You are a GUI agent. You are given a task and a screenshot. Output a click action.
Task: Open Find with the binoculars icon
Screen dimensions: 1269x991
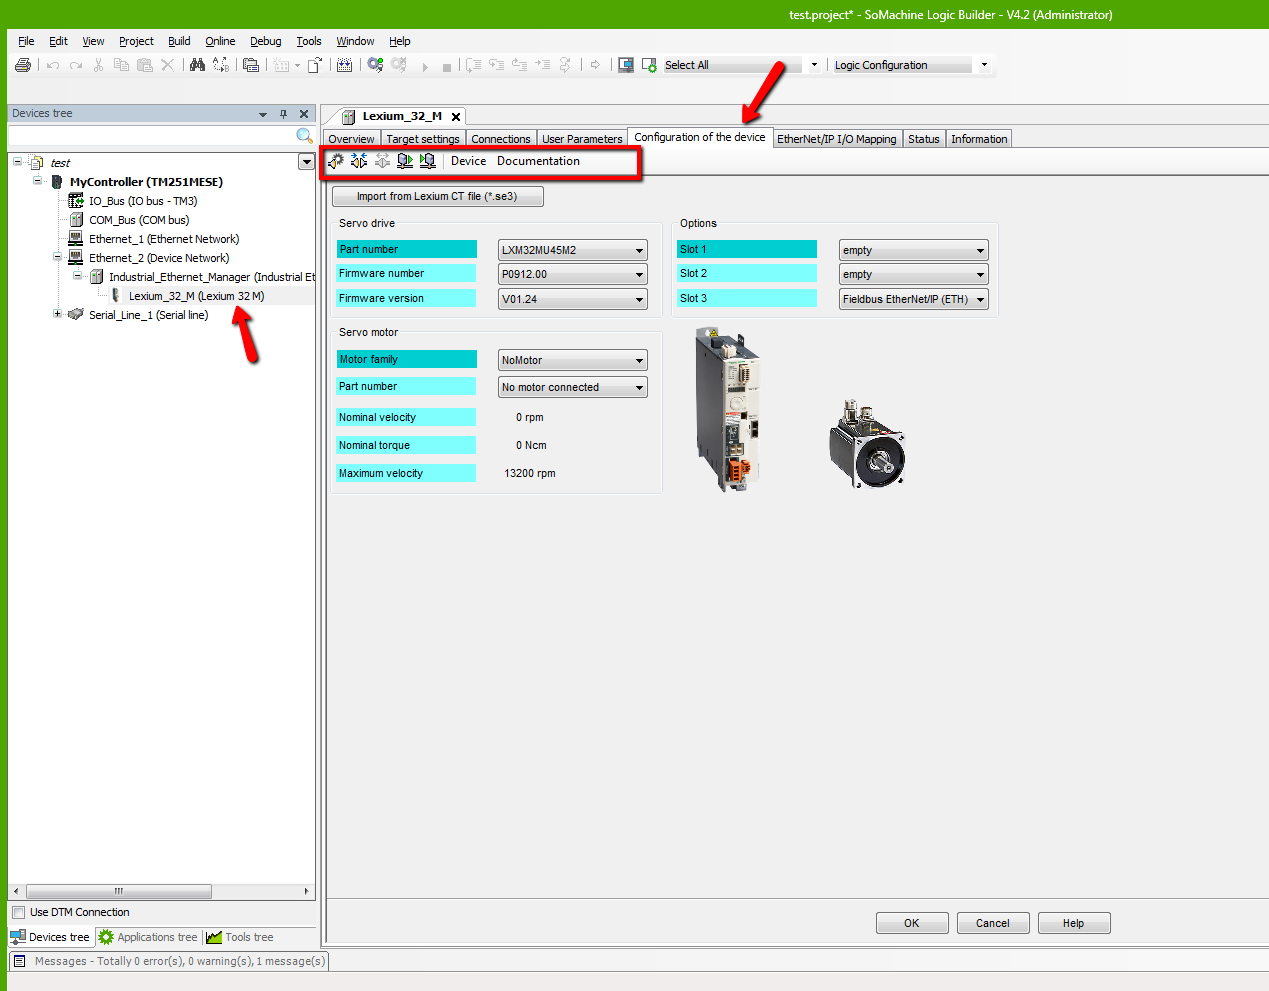[197, 65]
